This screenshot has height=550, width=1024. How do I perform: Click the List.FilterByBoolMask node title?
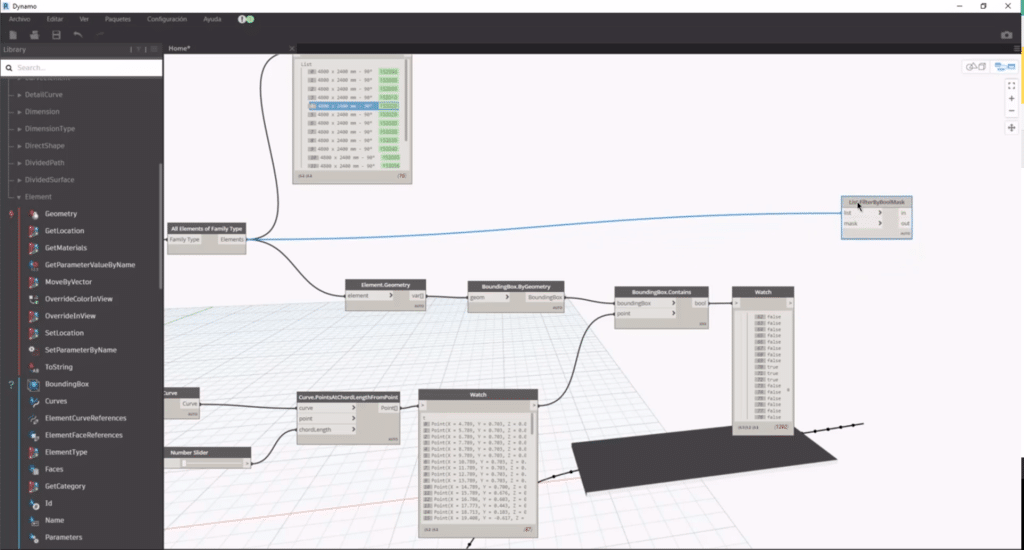876,202
